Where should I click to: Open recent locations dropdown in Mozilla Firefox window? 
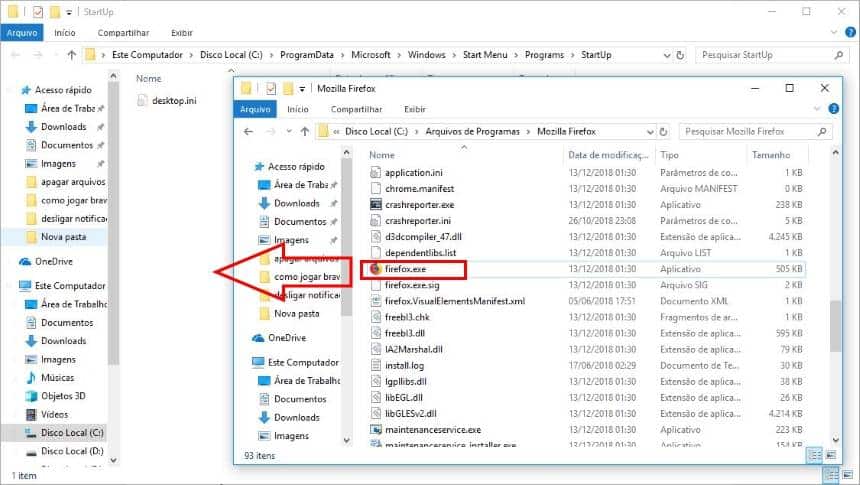(x=289, y=132)
